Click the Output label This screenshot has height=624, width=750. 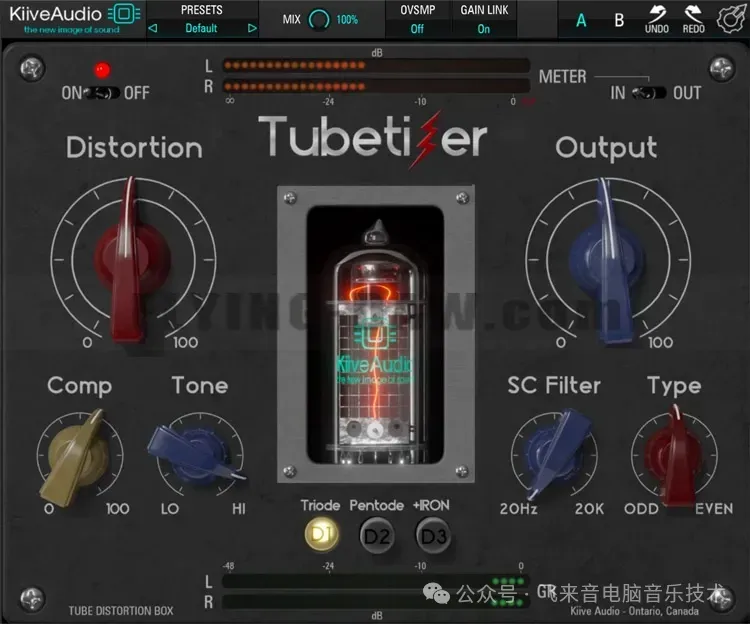pyautogui.click(x=607, y=147)
